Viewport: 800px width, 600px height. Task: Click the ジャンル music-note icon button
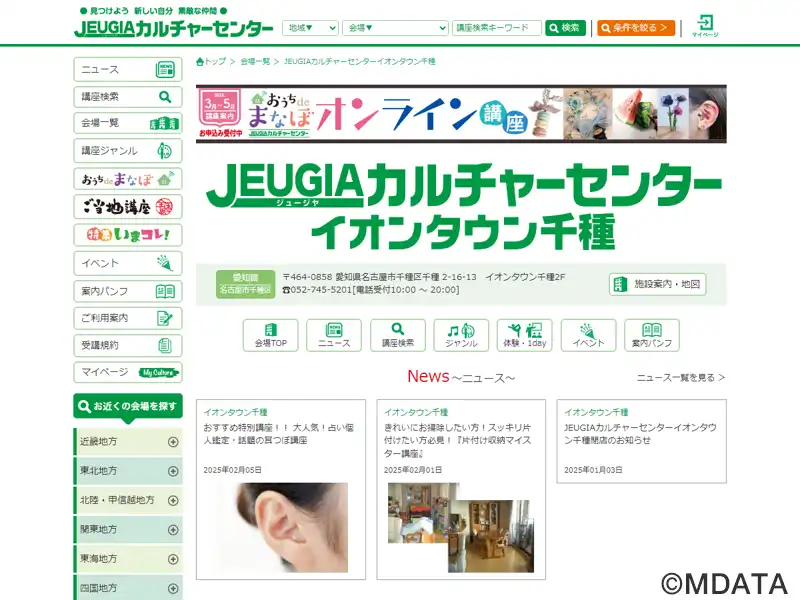[x=461, y=335]
